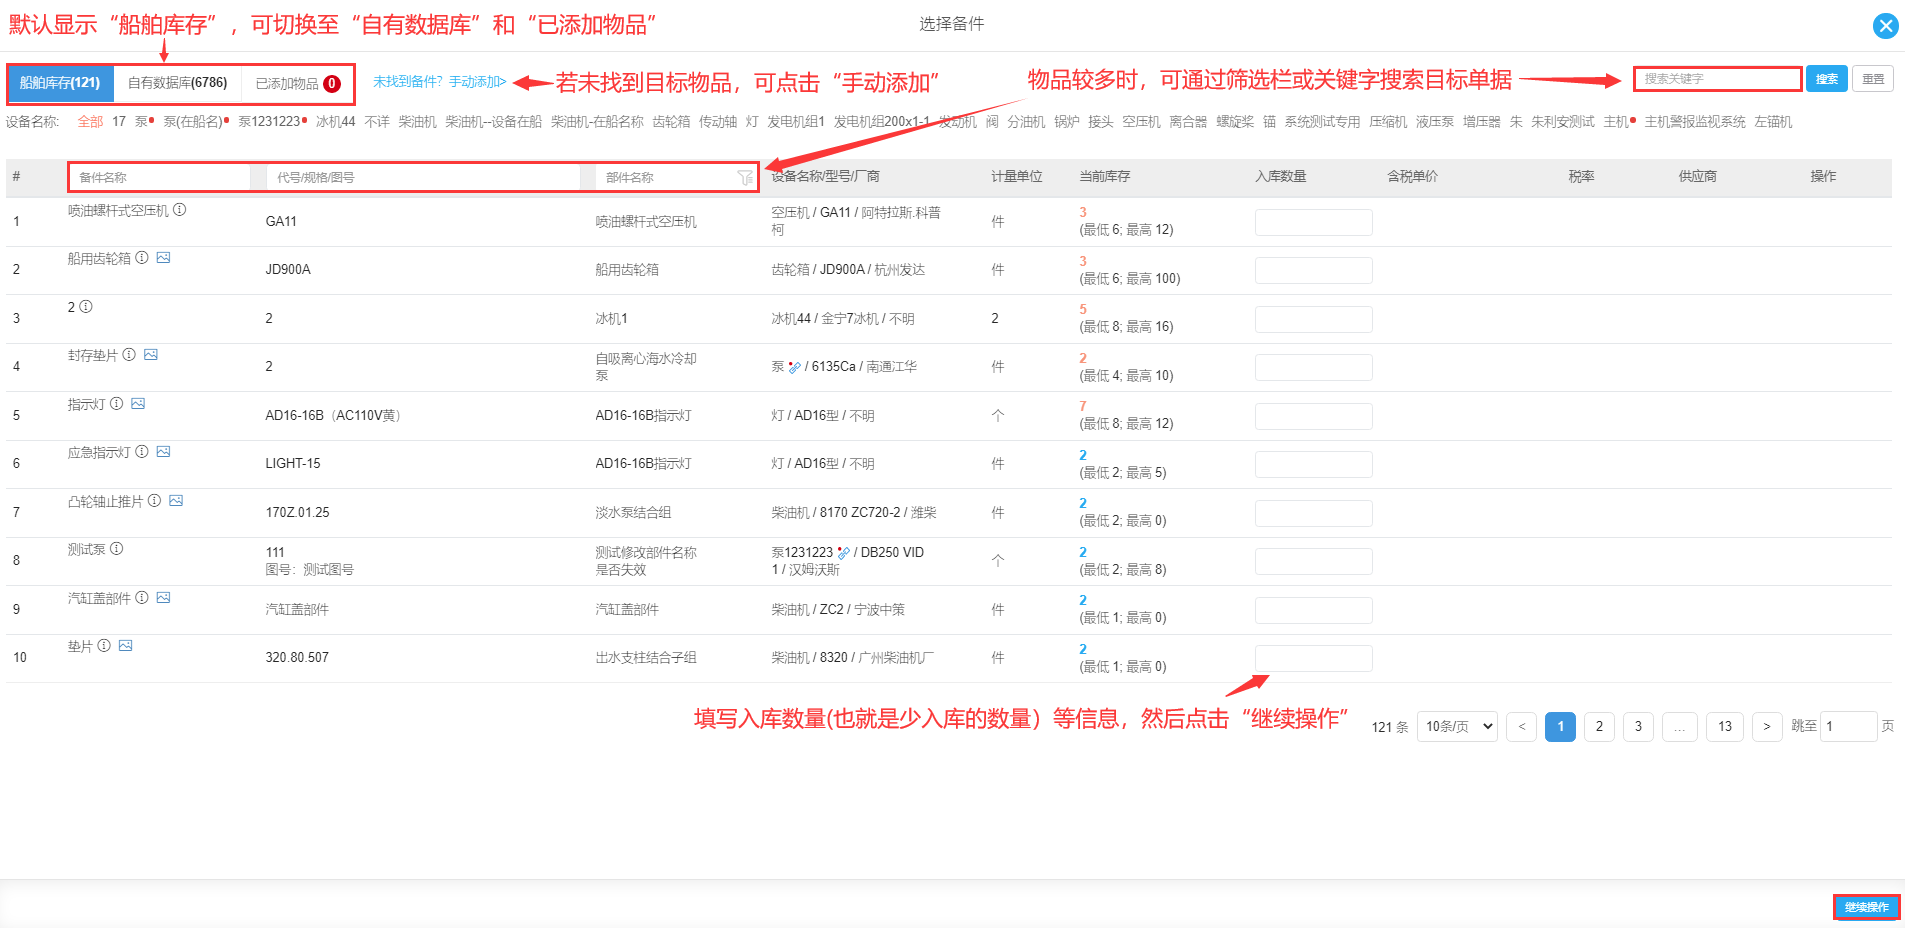1905x928 pixels.
Task: Filter equipment by 螺旋桨
Action: coord(1235,122)
